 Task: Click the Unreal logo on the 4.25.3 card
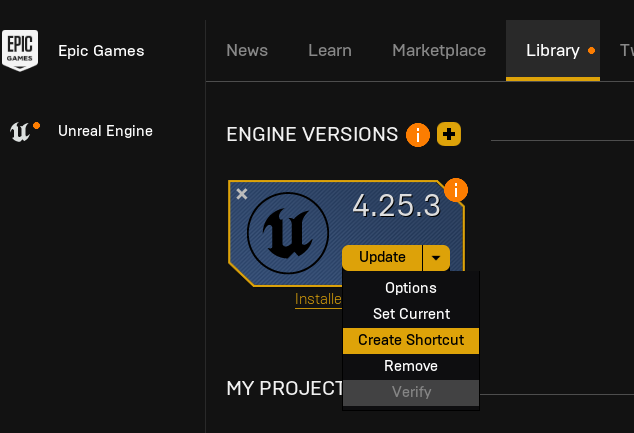point(288,233)
